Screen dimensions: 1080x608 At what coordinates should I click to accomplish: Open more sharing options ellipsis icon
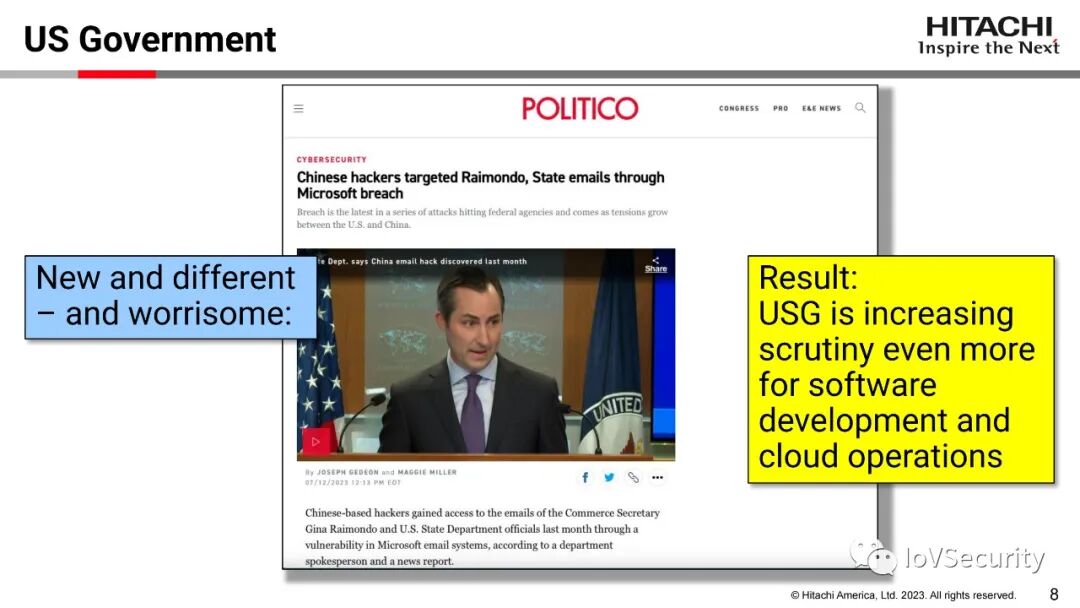coord(658,477)
